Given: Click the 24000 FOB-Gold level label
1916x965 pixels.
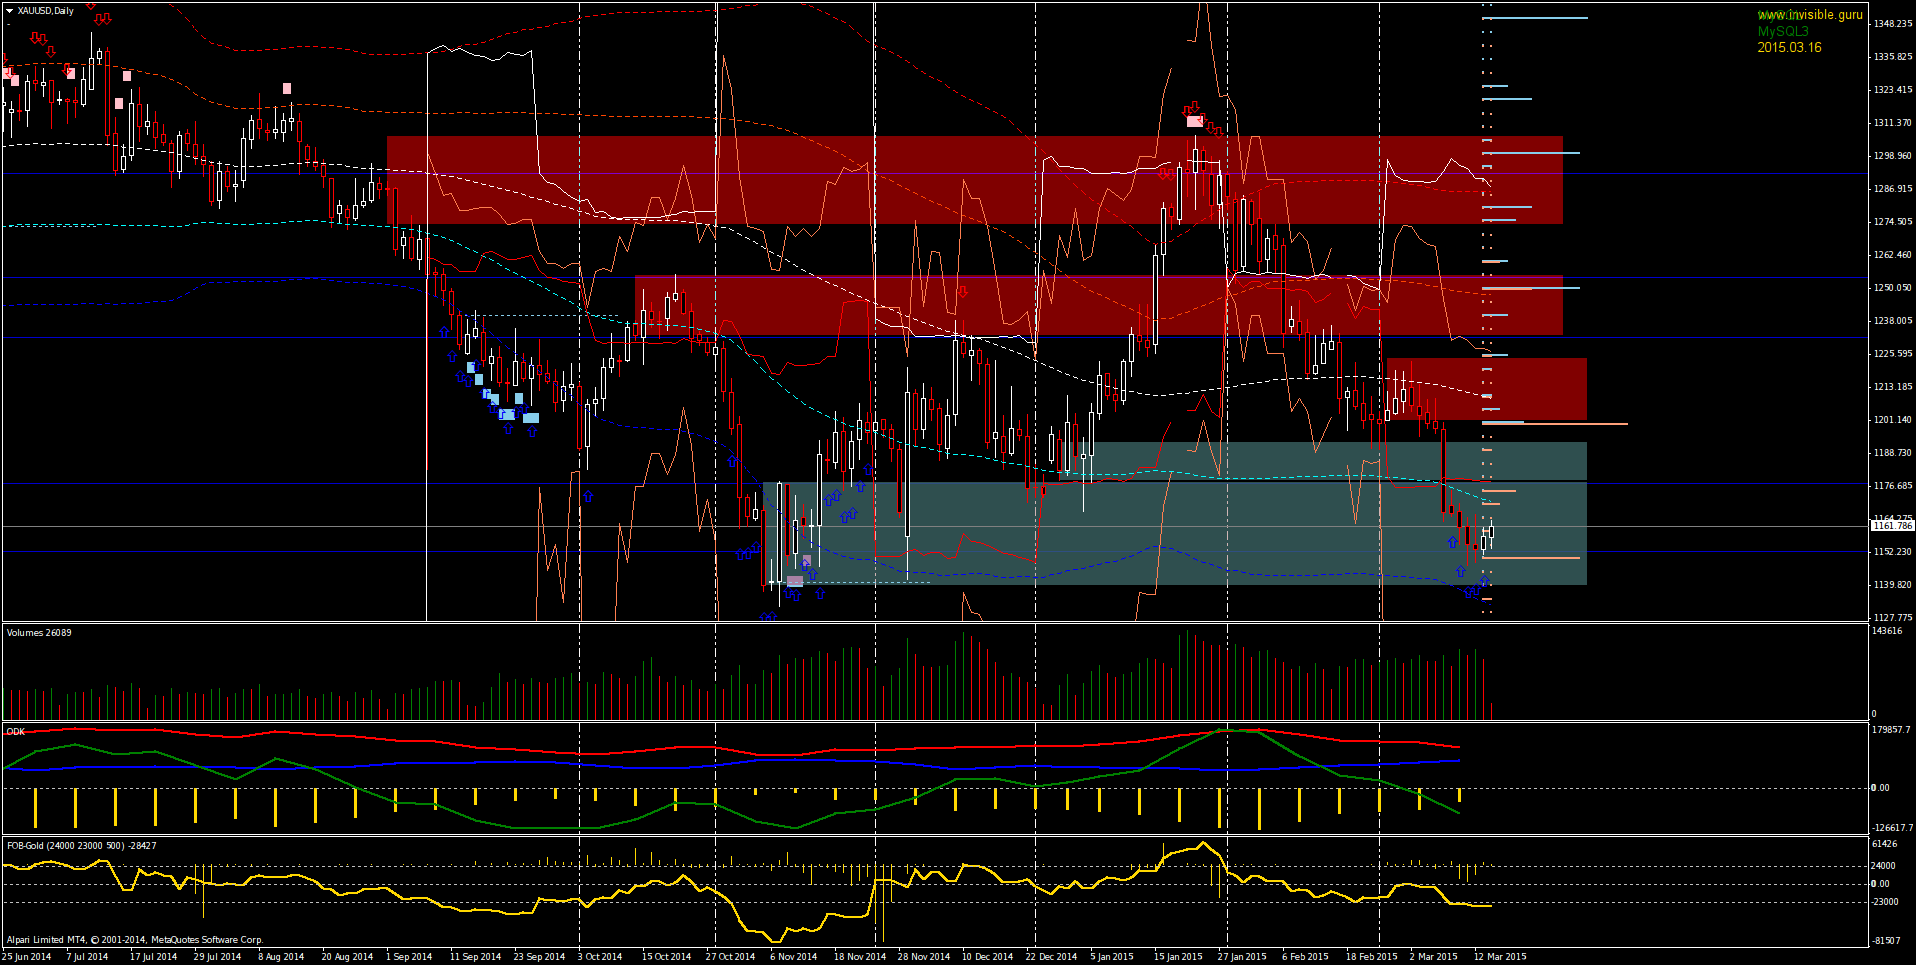Looking at the screenshot, I should tap(1884, 866).
